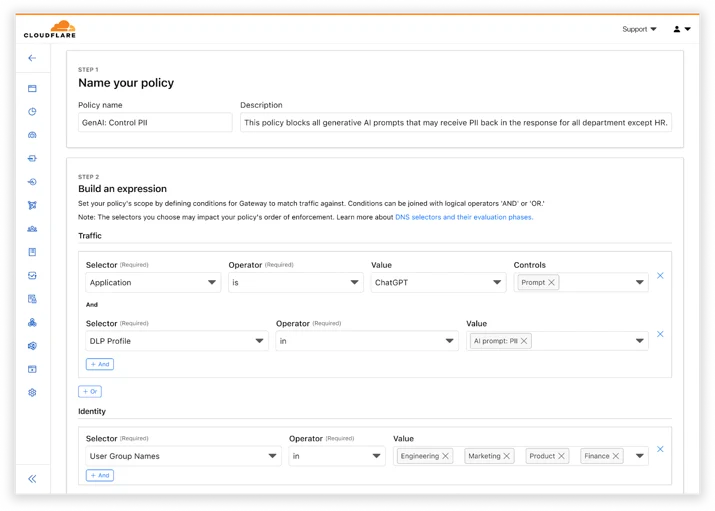This screenshot has height=511, width=715.
Task: Open the 'is' operator dropdown
Action: tap(296, 283)
